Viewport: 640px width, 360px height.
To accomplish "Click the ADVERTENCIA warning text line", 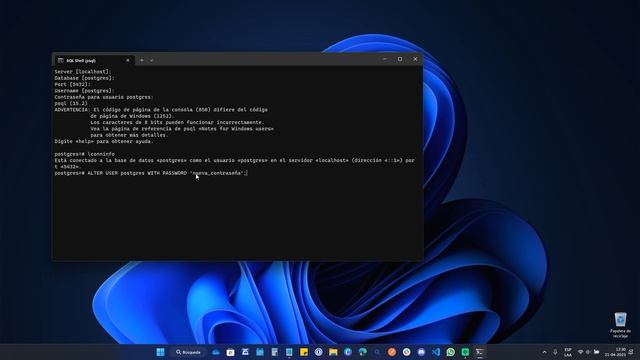I will tap(161, 110).
